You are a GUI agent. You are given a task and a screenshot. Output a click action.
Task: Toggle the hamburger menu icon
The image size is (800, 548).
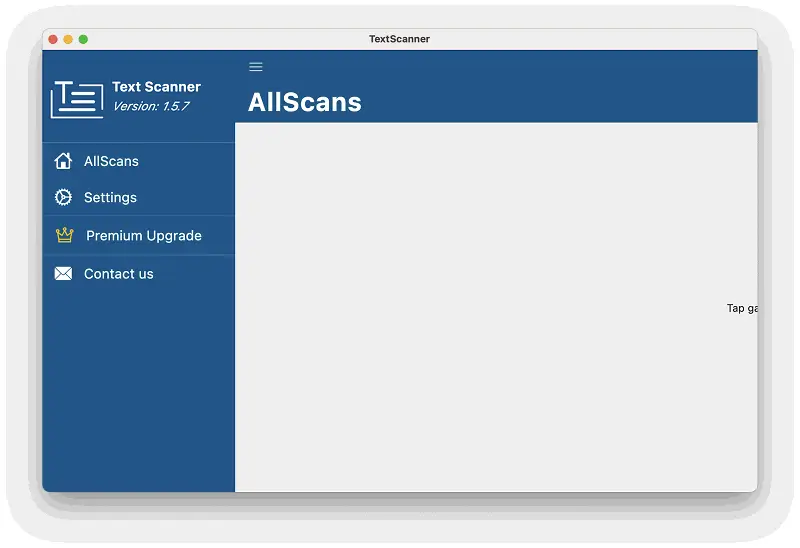coord(256,67)
